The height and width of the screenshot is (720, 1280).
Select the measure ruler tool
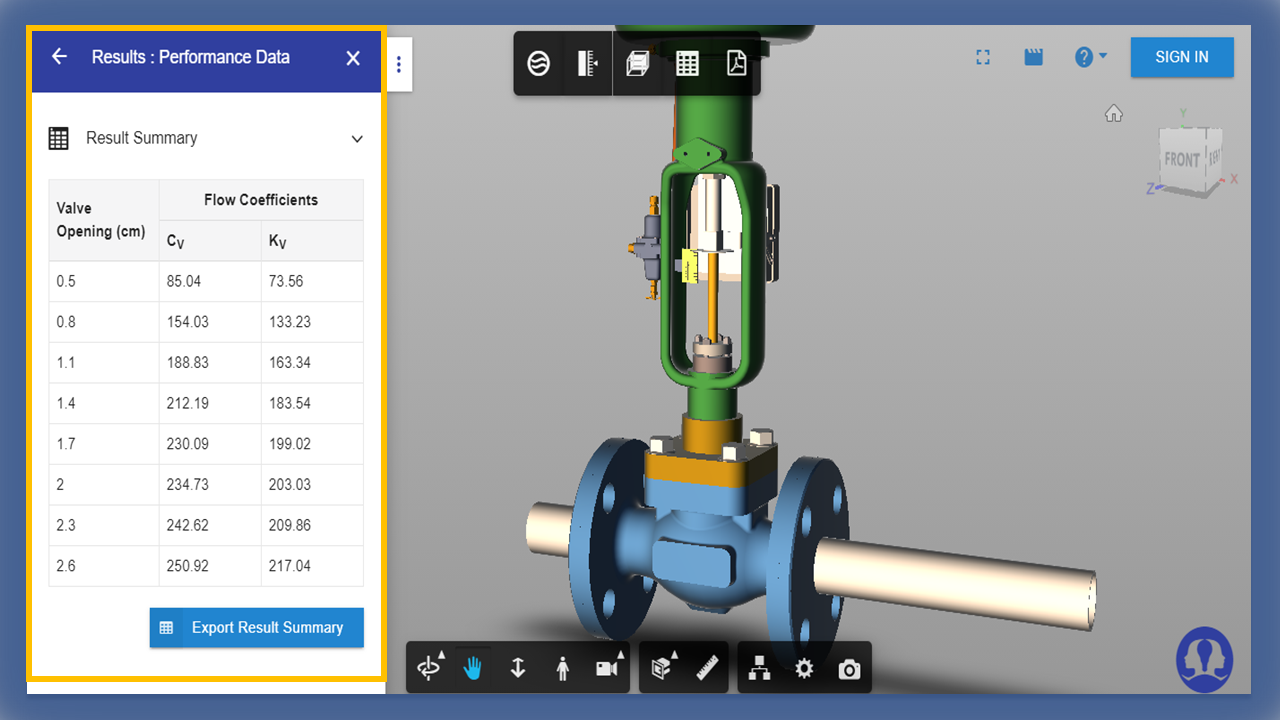pyautogui.click(x=708, y=668)
